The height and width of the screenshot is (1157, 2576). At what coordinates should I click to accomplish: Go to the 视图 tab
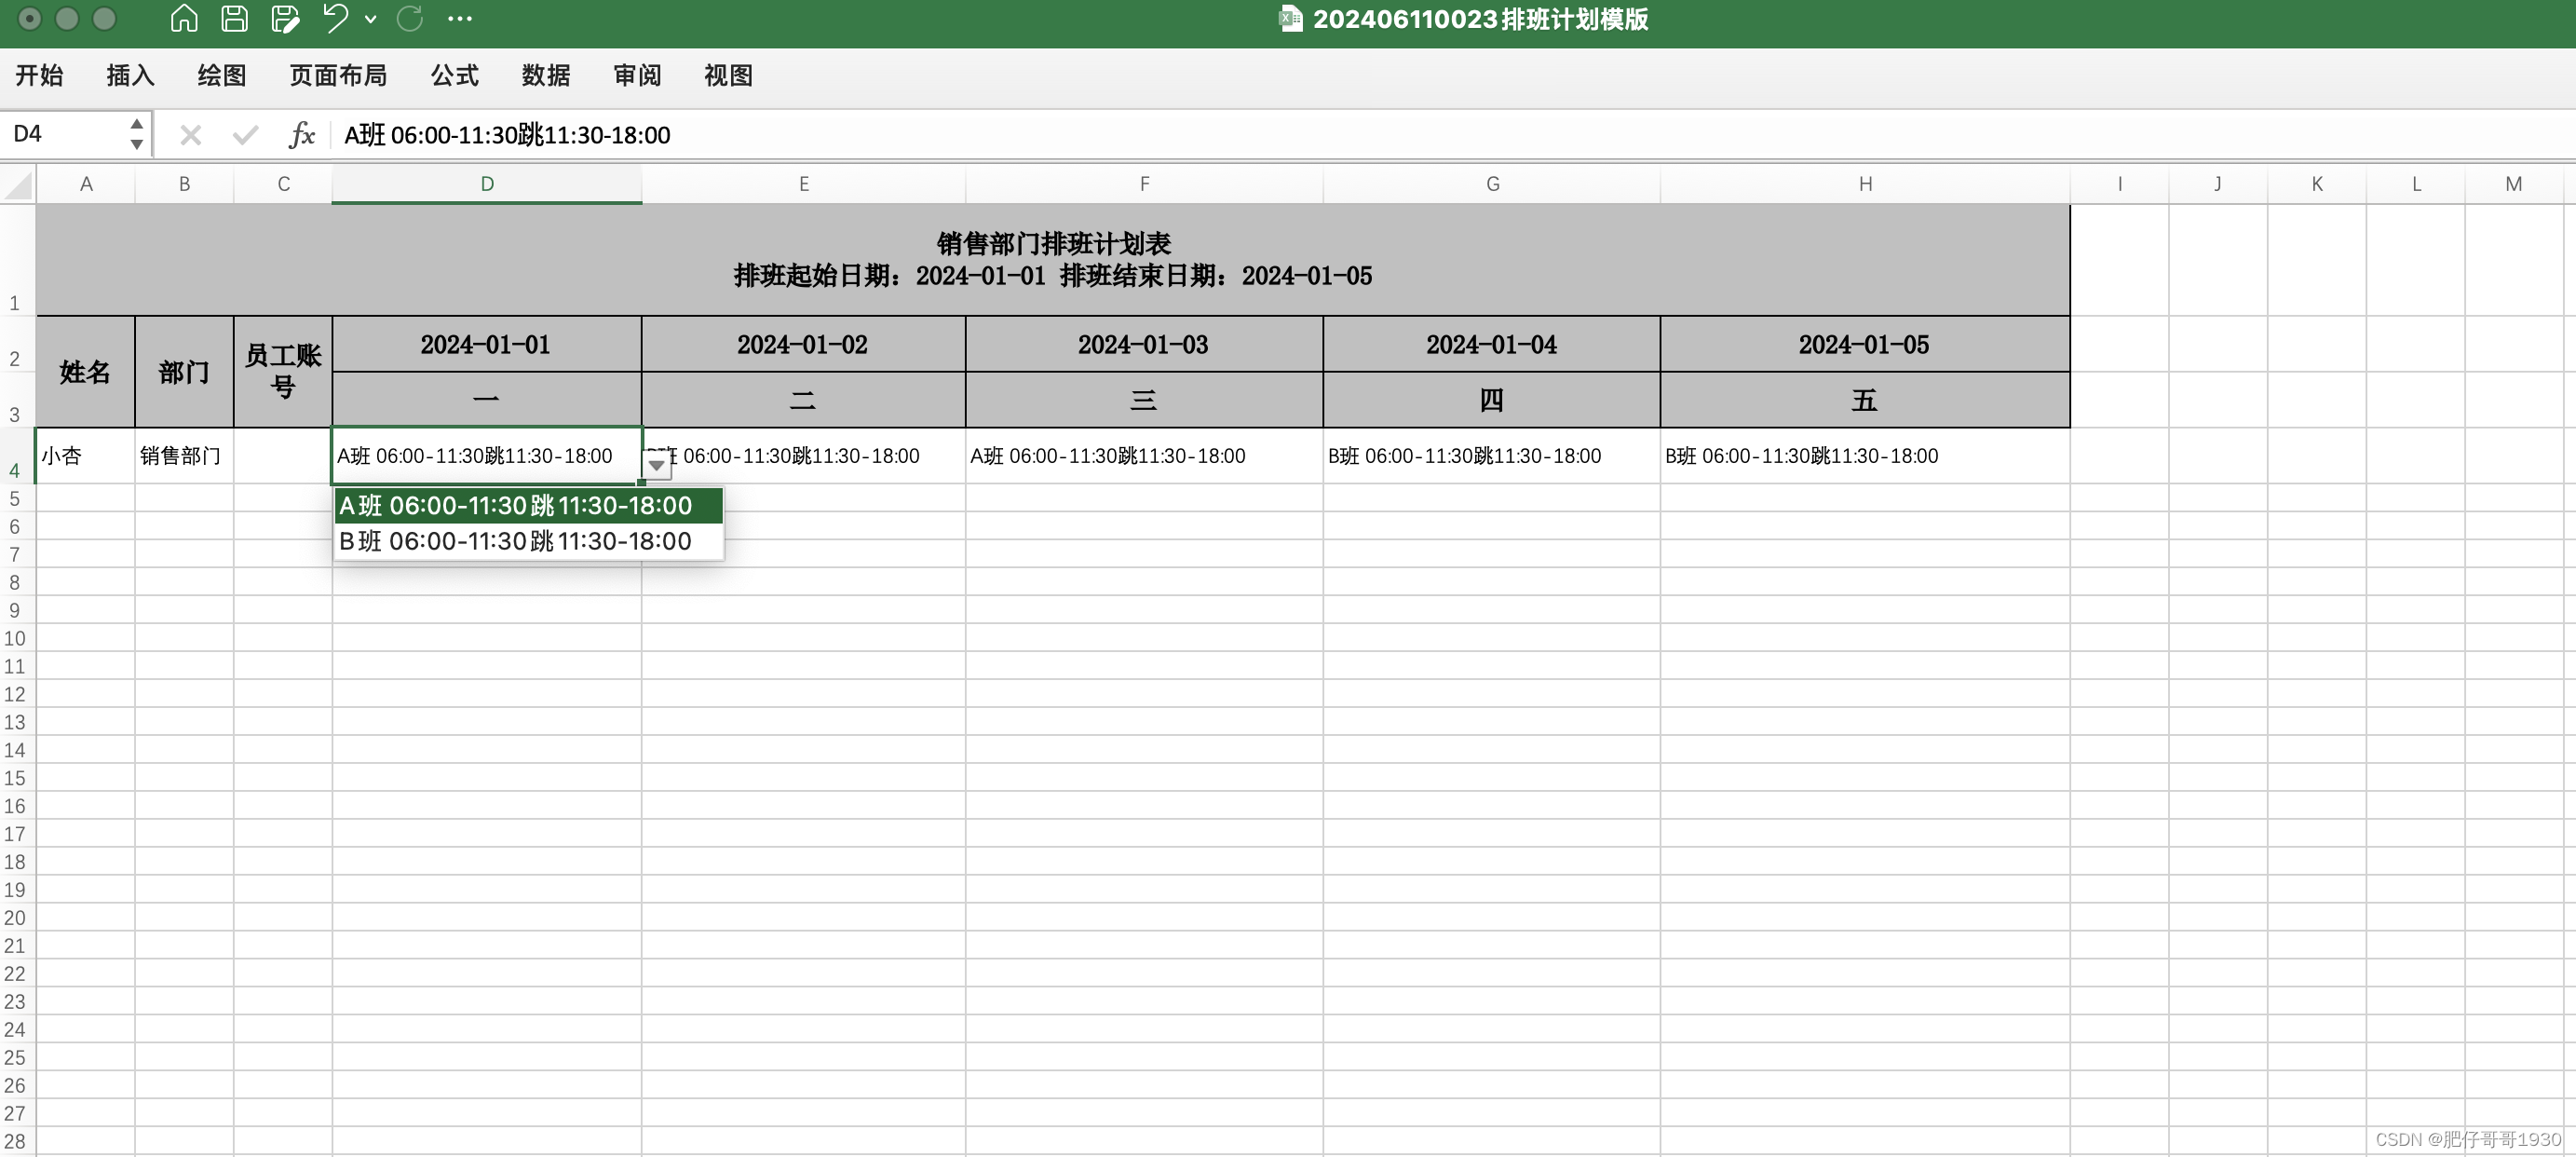pos(728,75)
